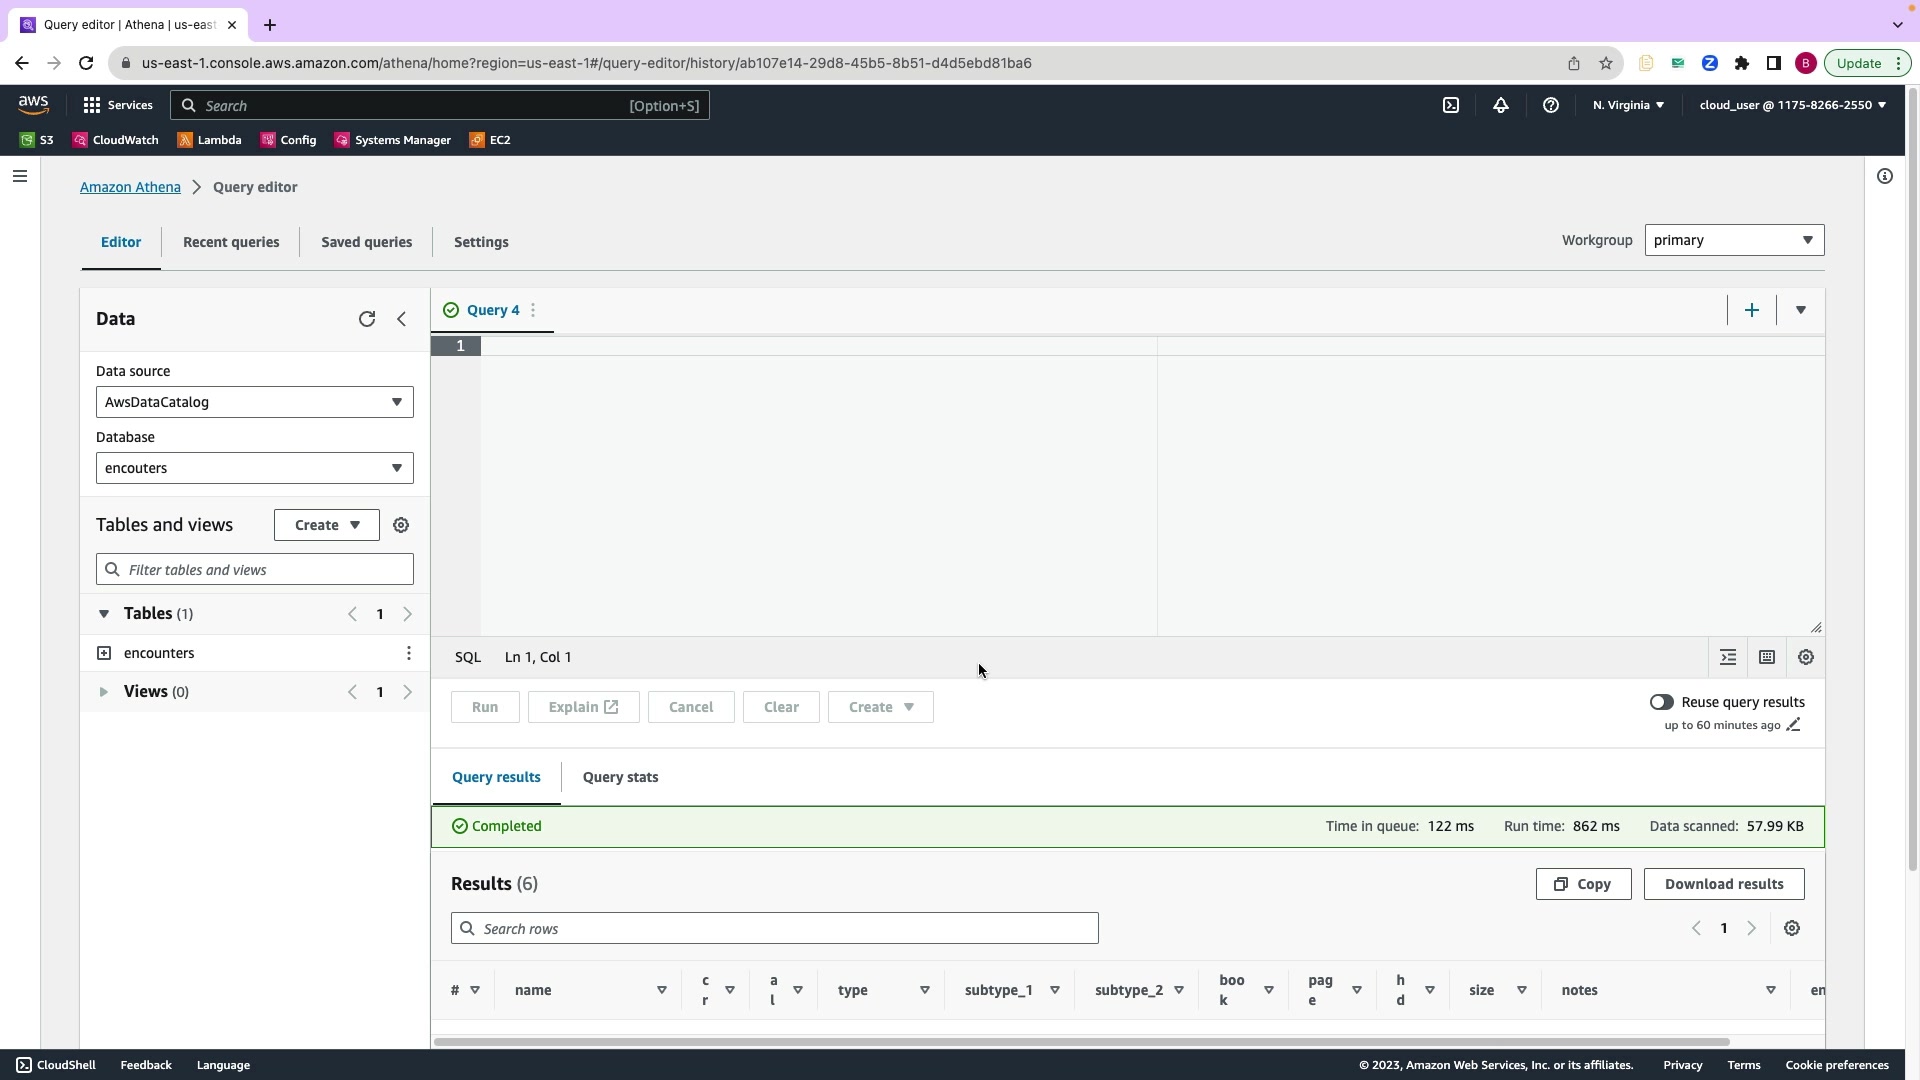Toggle Reuse query results switch
Image resolution: width=1920 pixels, height=1080 pixels.
(1661, 702)
